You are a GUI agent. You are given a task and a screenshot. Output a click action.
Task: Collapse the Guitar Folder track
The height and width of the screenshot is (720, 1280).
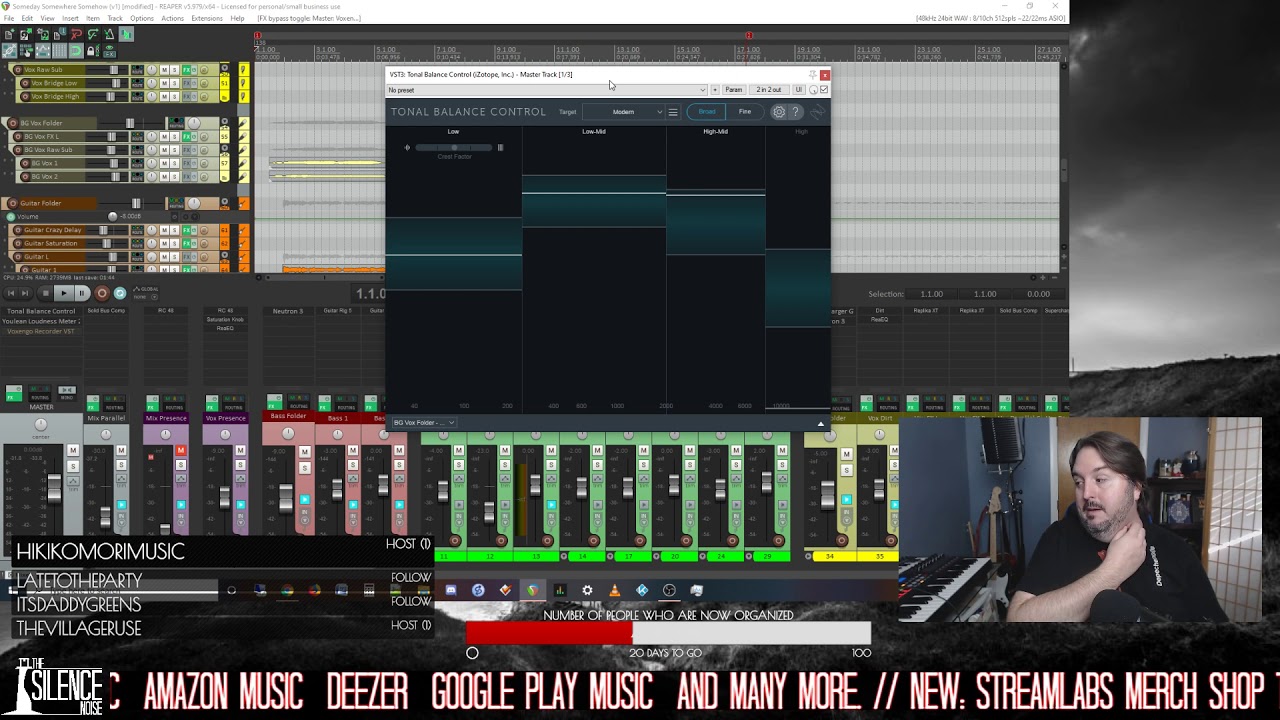224,202
